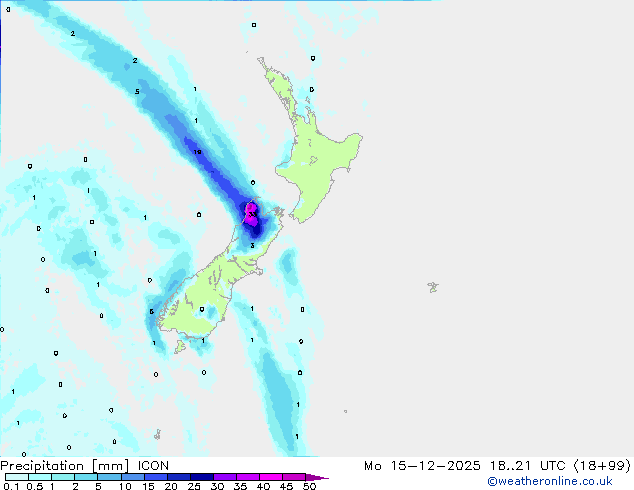Select the 30–35 mm purple legend swatch
This screenshot has width=634, height=490.
click(224, 477)
